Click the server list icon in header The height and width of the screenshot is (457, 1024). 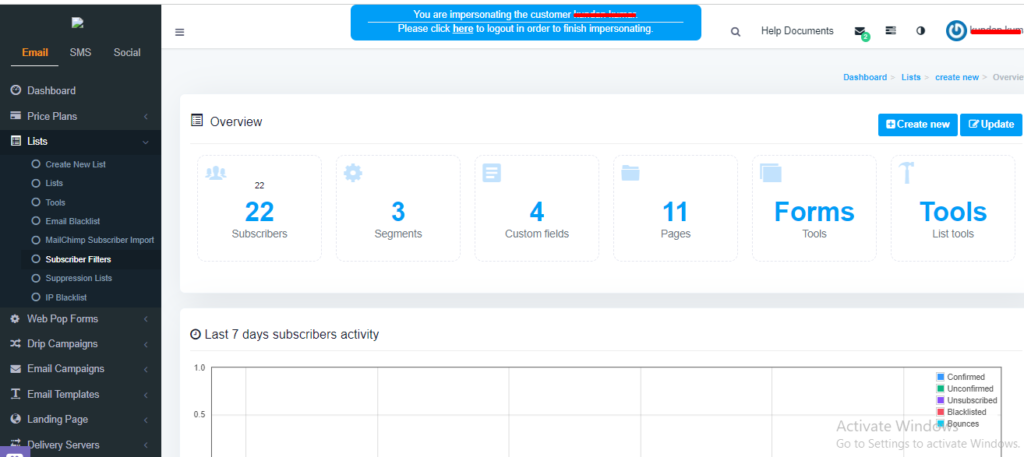click(890, 31)
